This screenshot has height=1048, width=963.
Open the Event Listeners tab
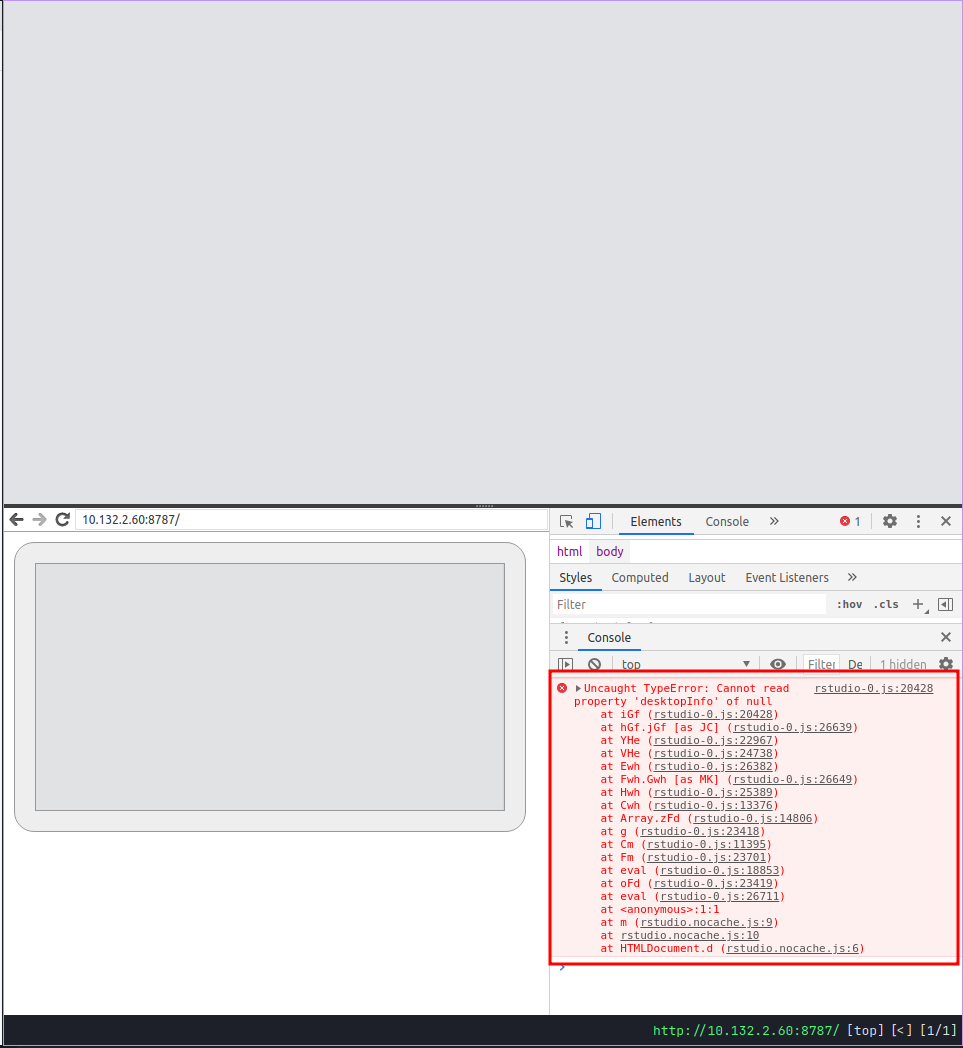tap(787, 577)
